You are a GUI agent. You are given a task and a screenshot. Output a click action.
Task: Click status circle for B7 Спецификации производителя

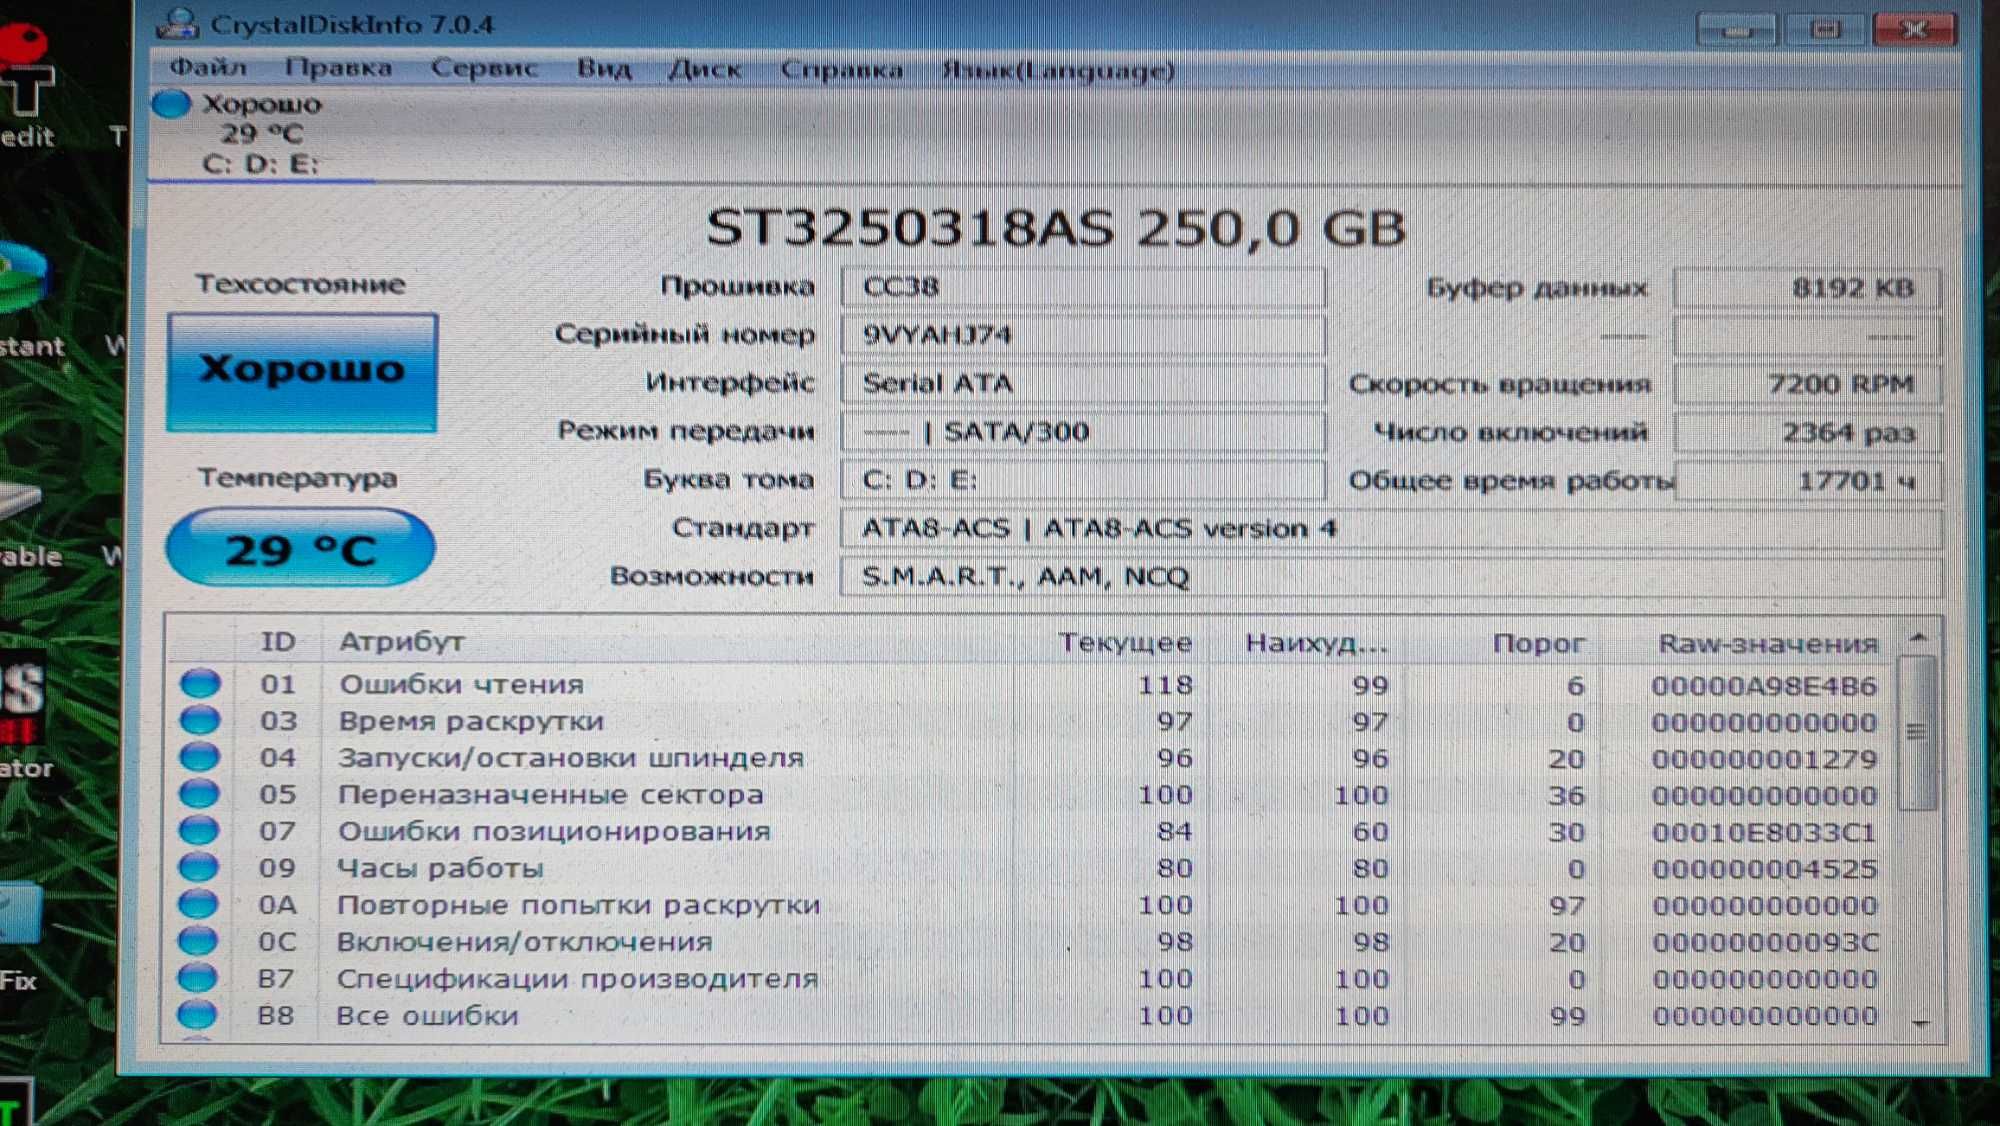tap(198, 977)
